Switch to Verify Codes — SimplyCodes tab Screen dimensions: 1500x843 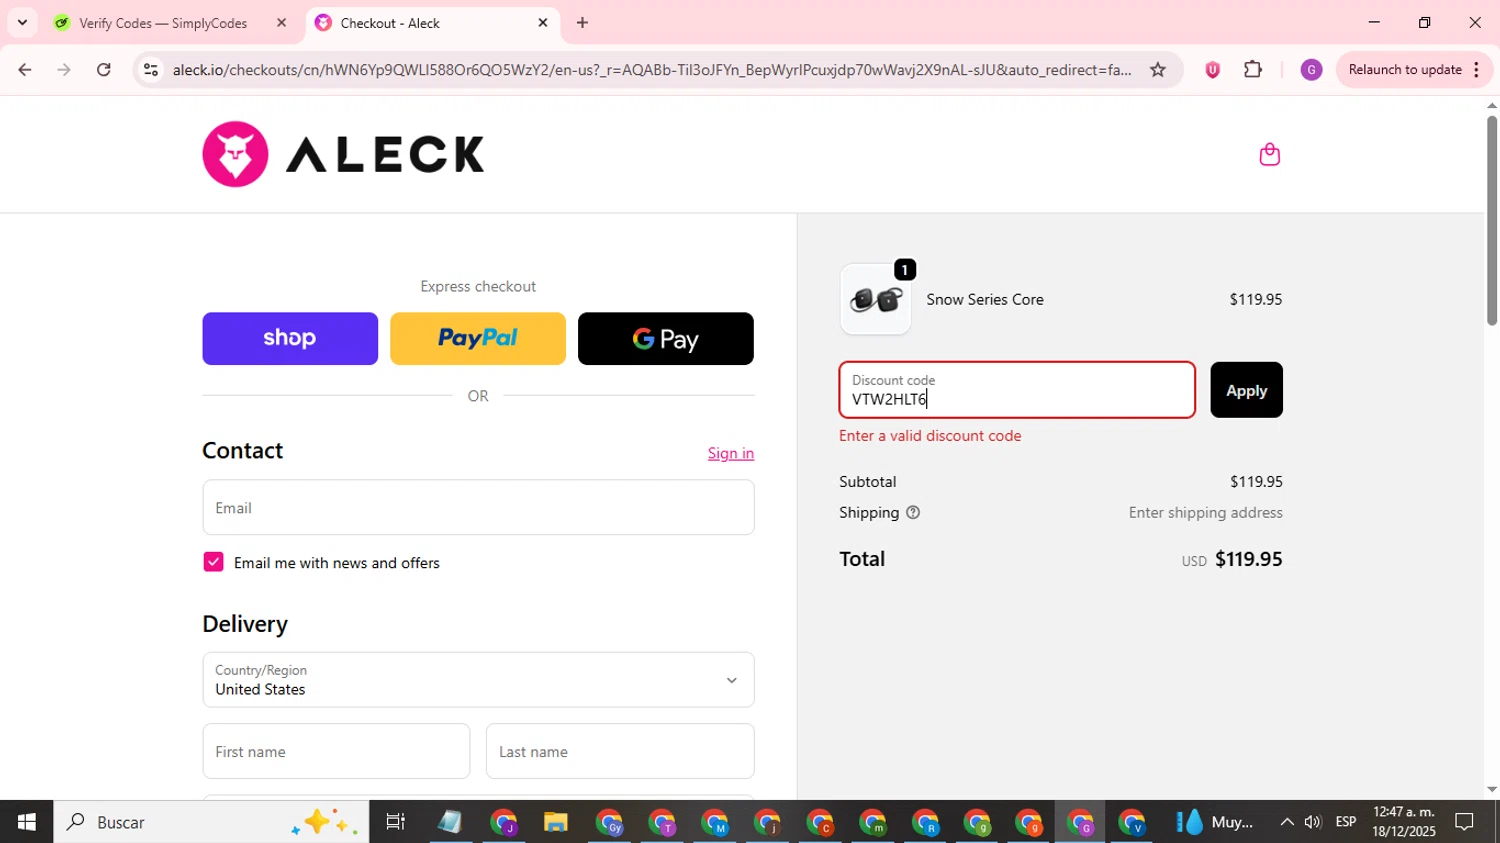pos(163,23)
